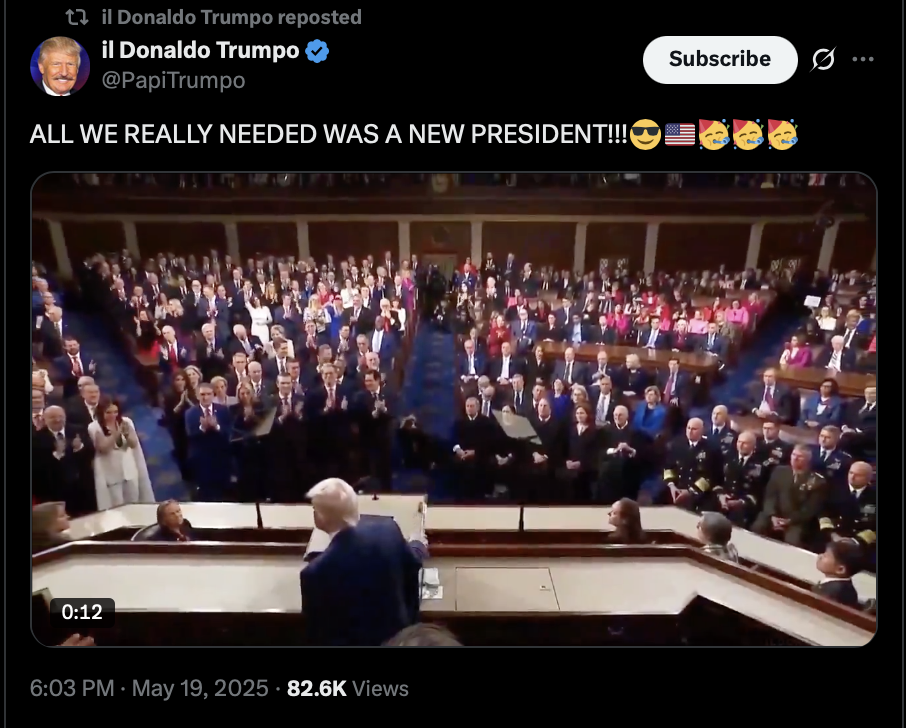Click the sunglasses face emoji
This screenshot has height=728, width=906.
pos(645,134)
